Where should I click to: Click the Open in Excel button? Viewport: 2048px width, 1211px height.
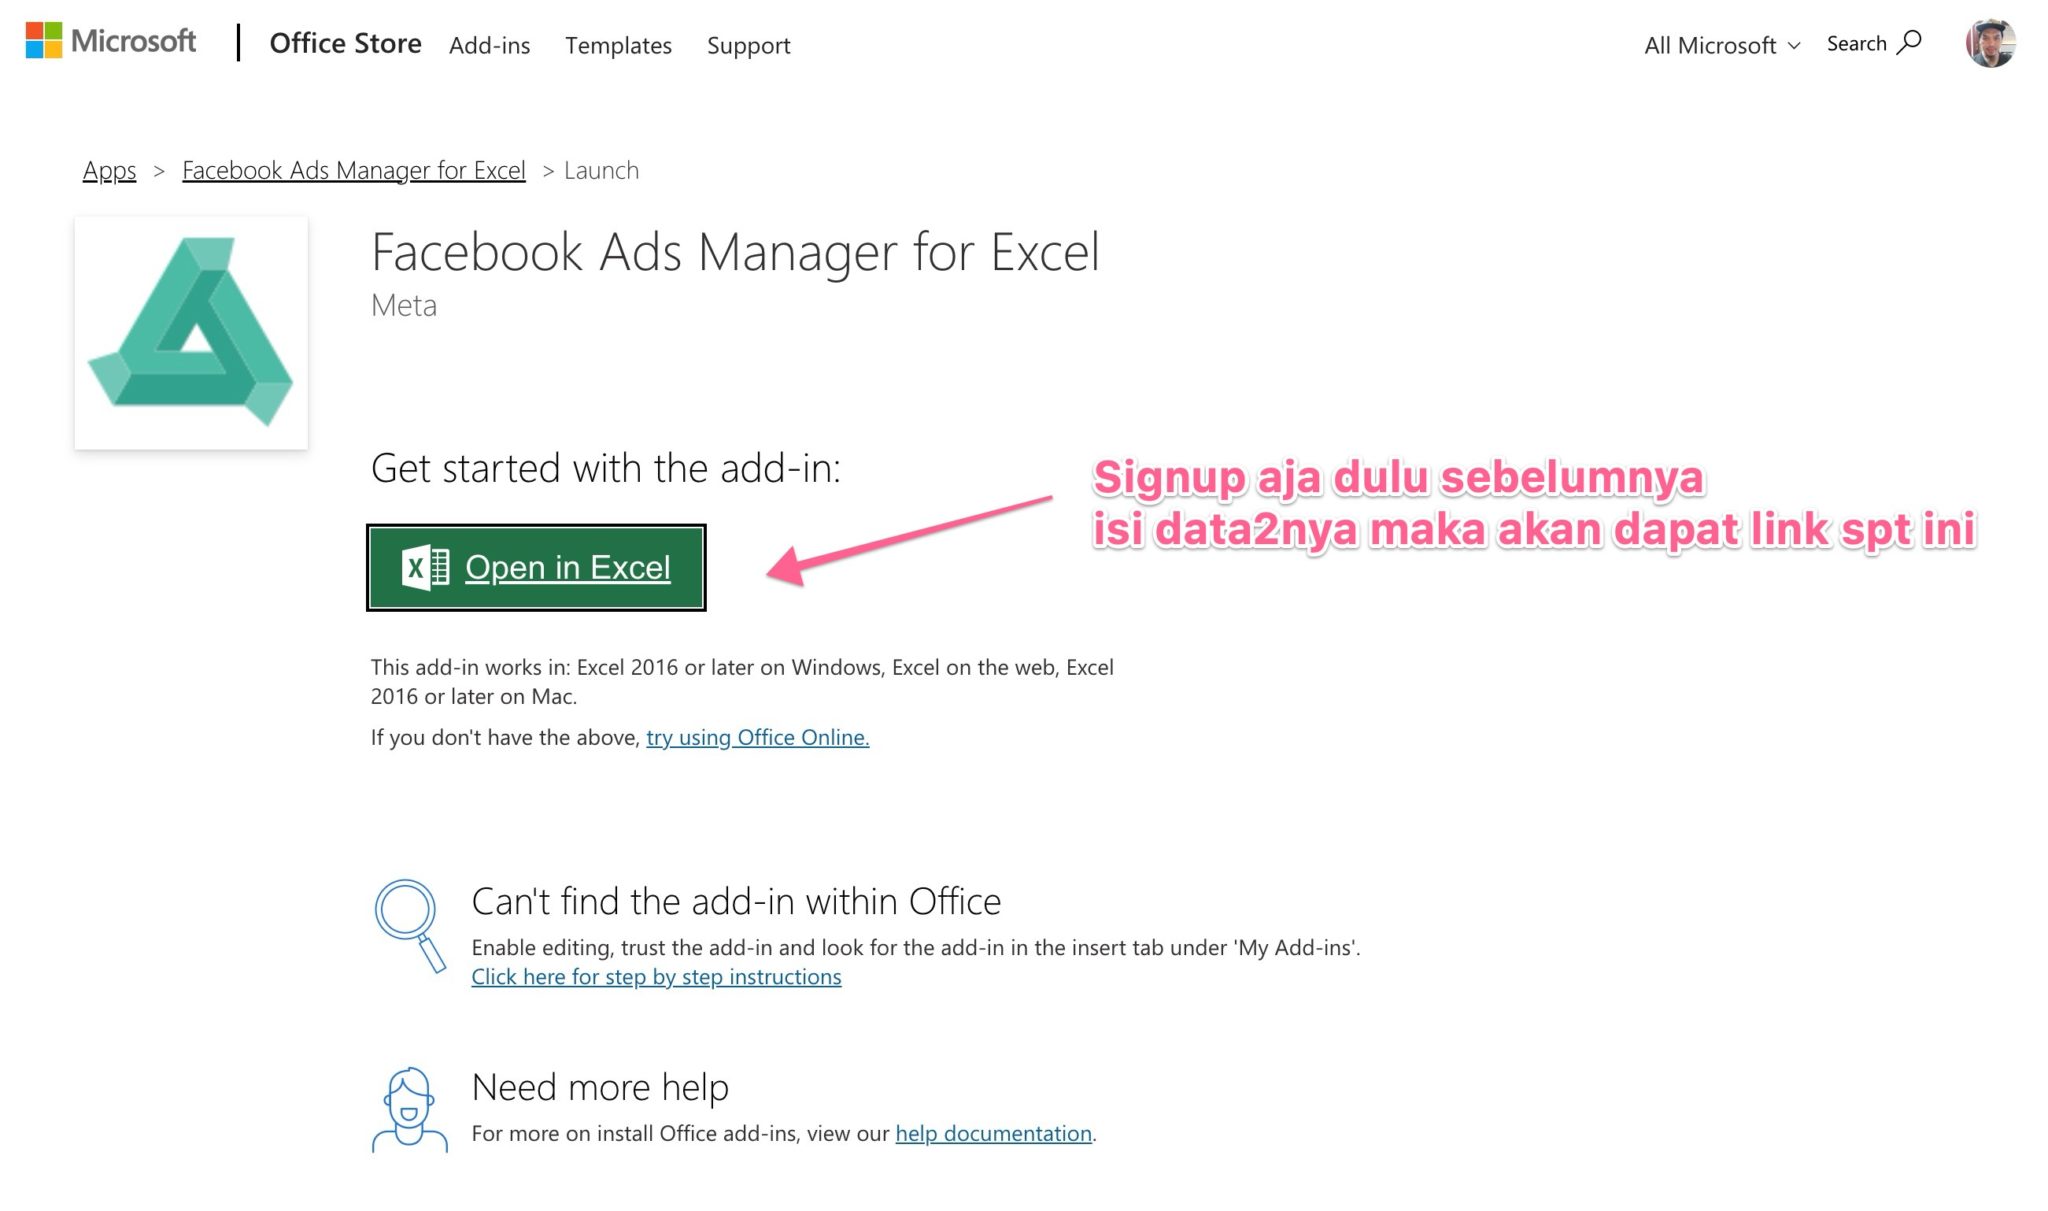[536, 567]
